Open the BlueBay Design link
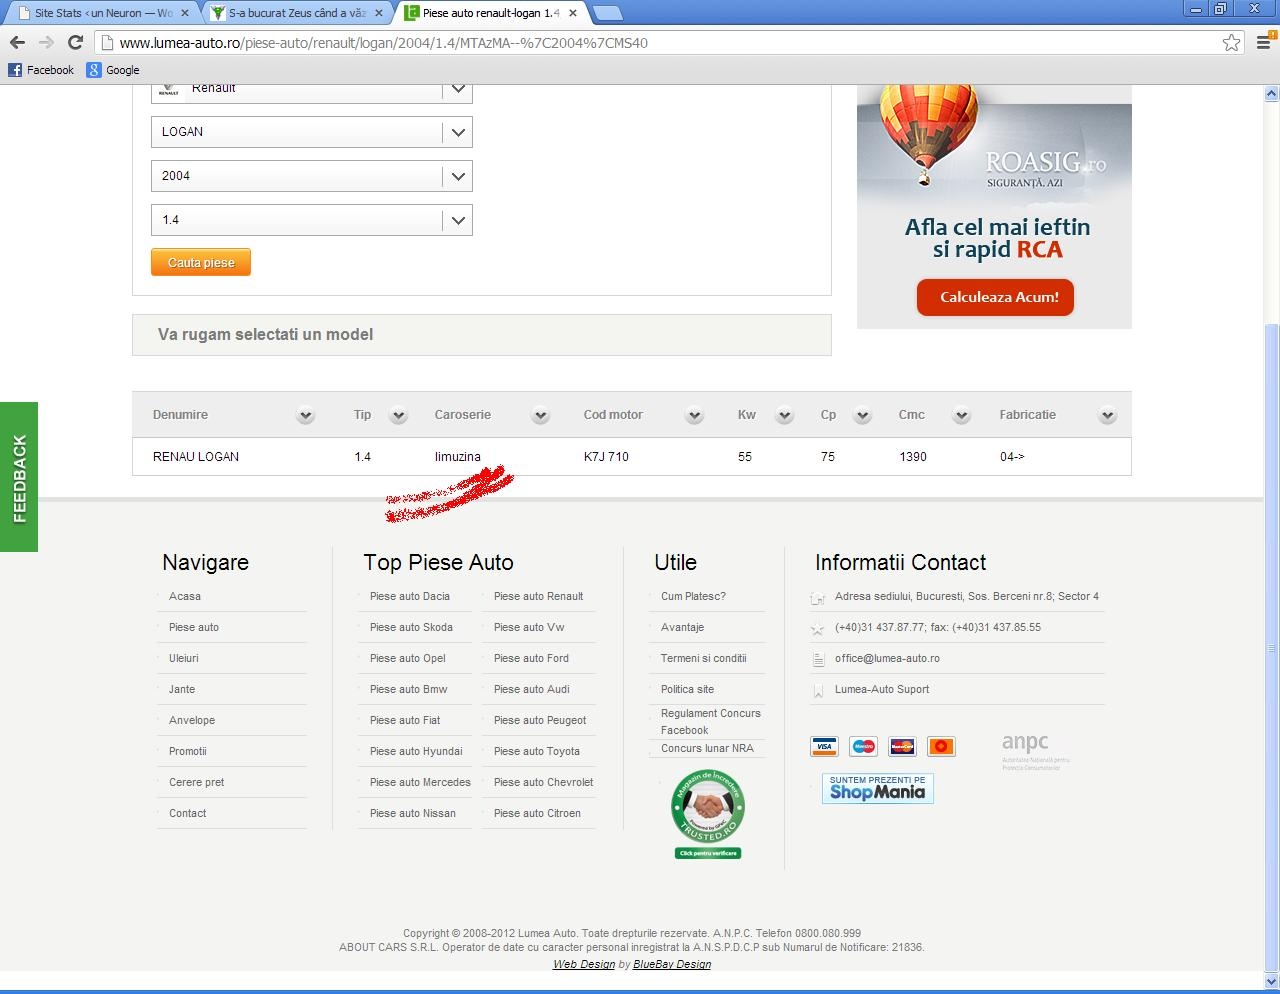This screenshot has height=994, width=1280. [x=672, y=964]
